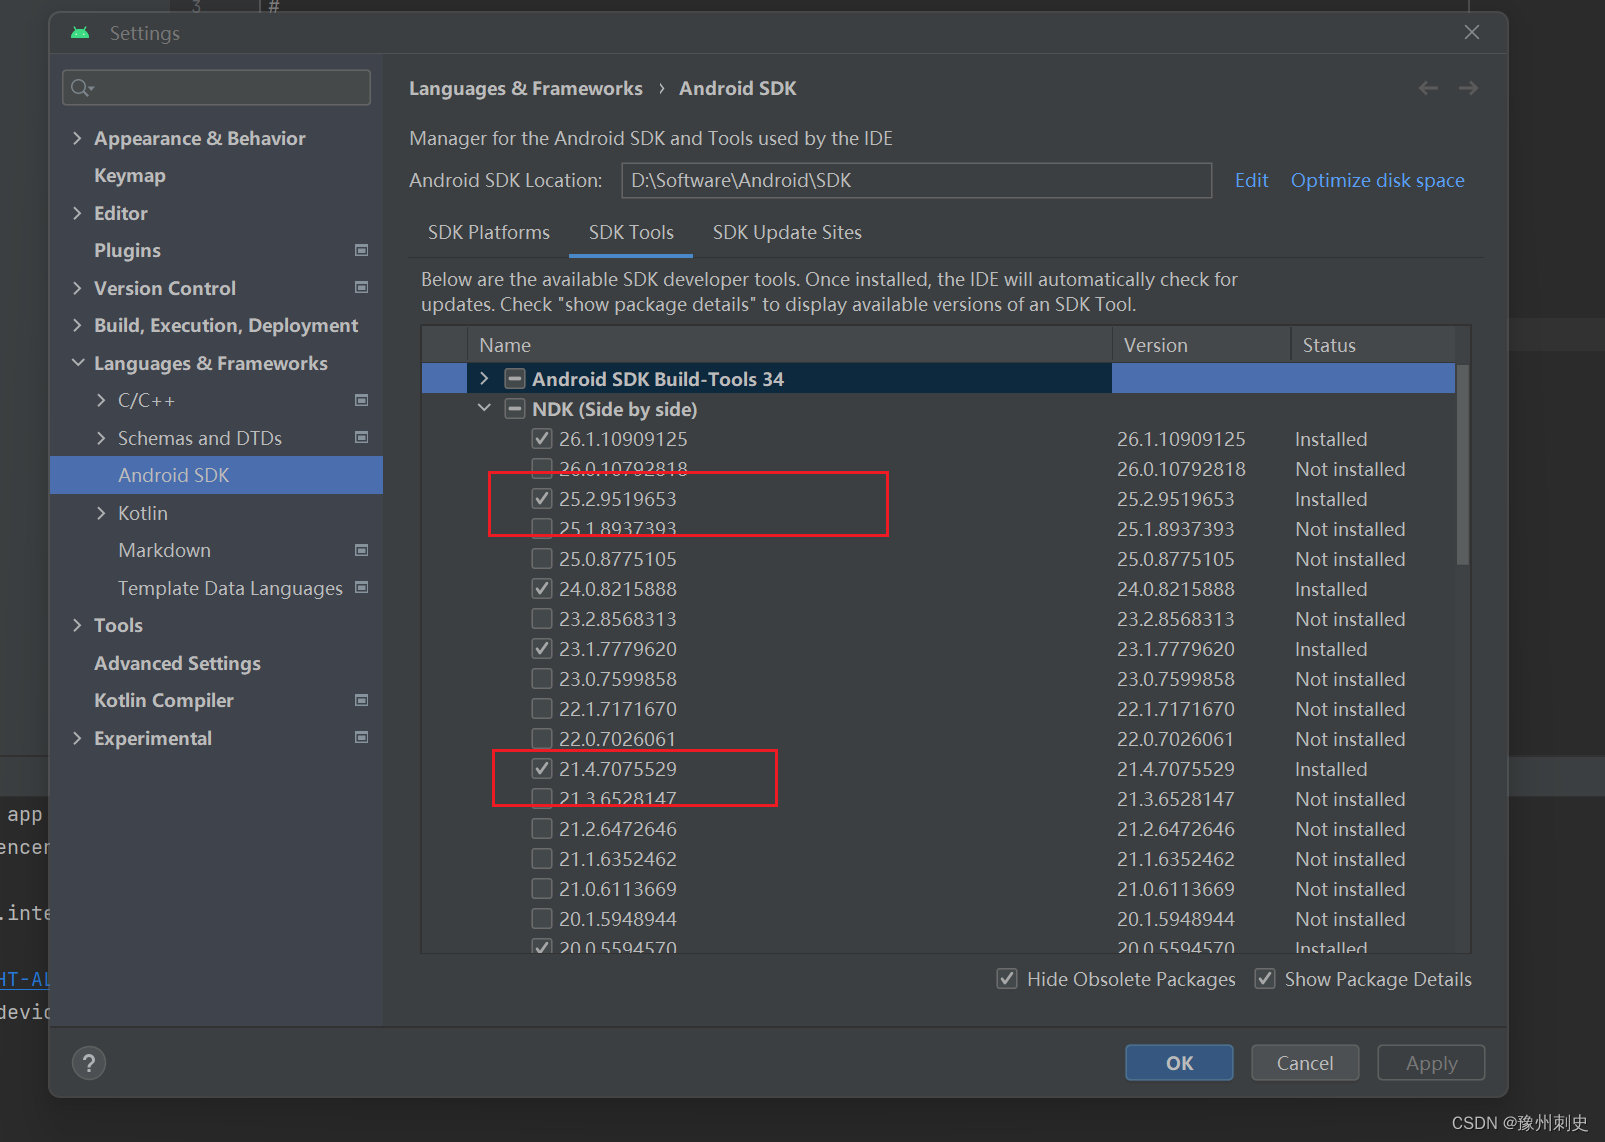
Task: Check the NDK 25.0.8775105 checkbox
Action: pos(542,558)
